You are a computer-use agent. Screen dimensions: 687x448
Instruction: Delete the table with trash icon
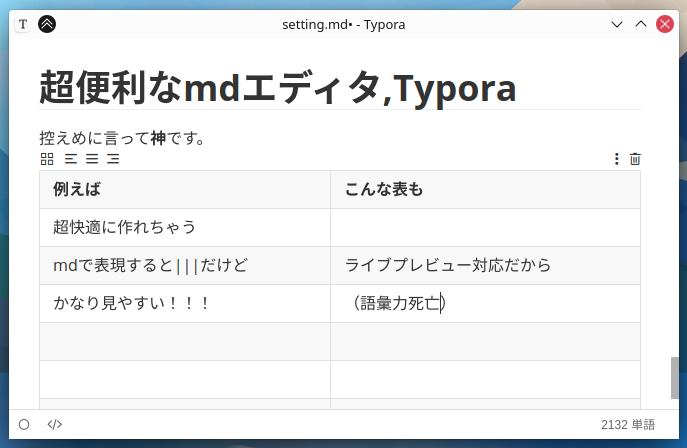point(635,158)
